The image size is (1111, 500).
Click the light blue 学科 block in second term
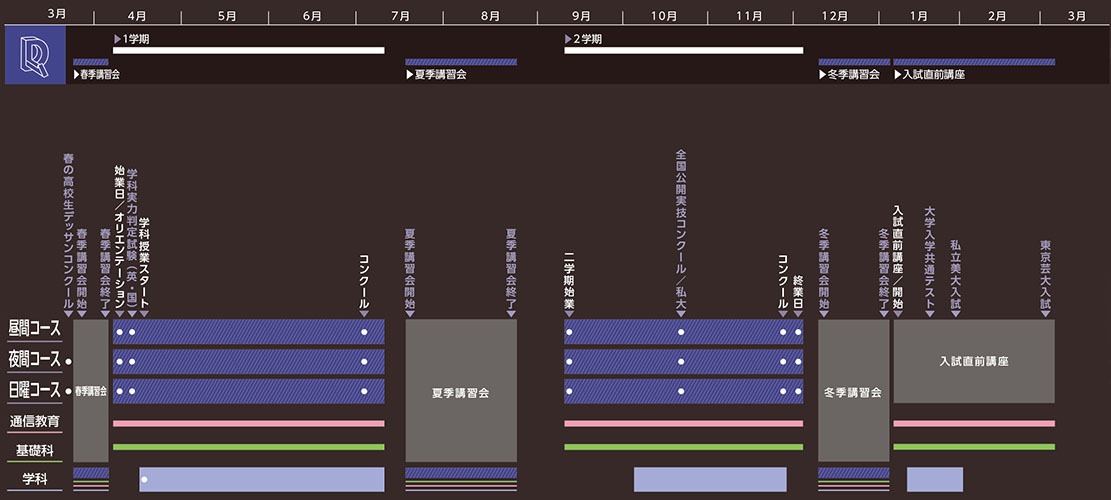pyautogui.click(x=709, y=479)
